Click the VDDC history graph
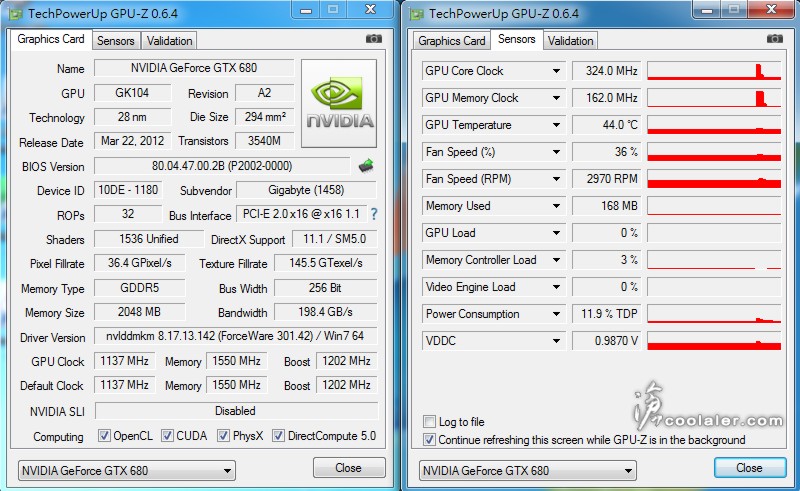The height and width of the screenshot is (491, 800). (714, 341)
